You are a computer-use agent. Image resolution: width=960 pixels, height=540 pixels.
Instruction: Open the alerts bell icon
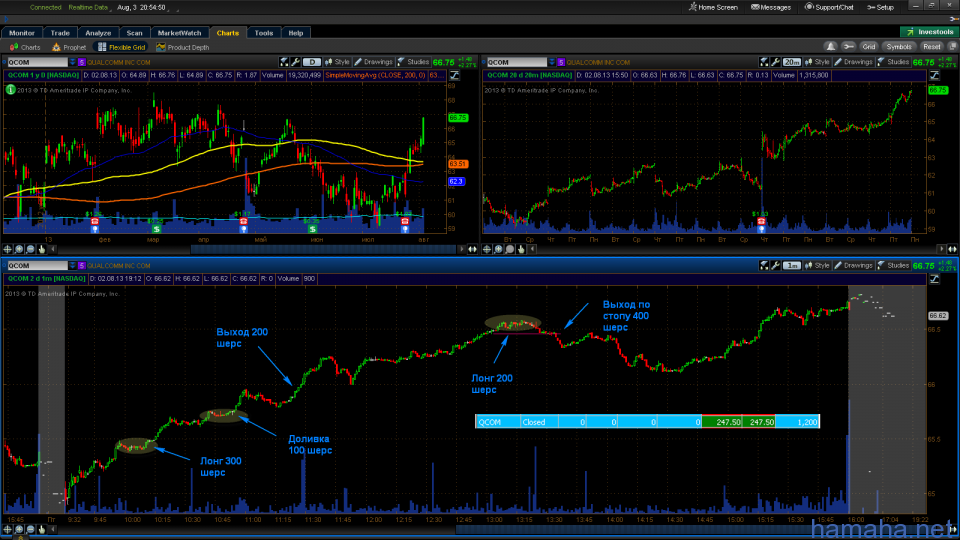[x=830, y=47]
